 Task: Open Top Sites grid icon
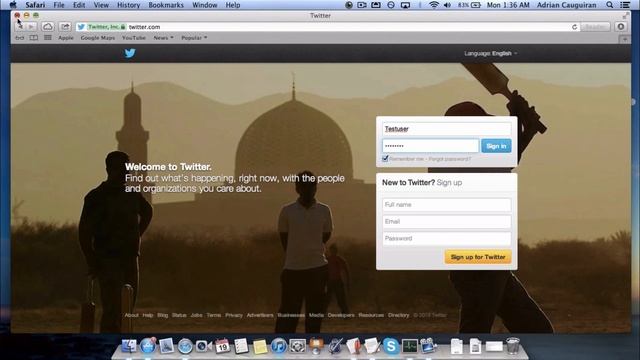(x=48, y=38)
